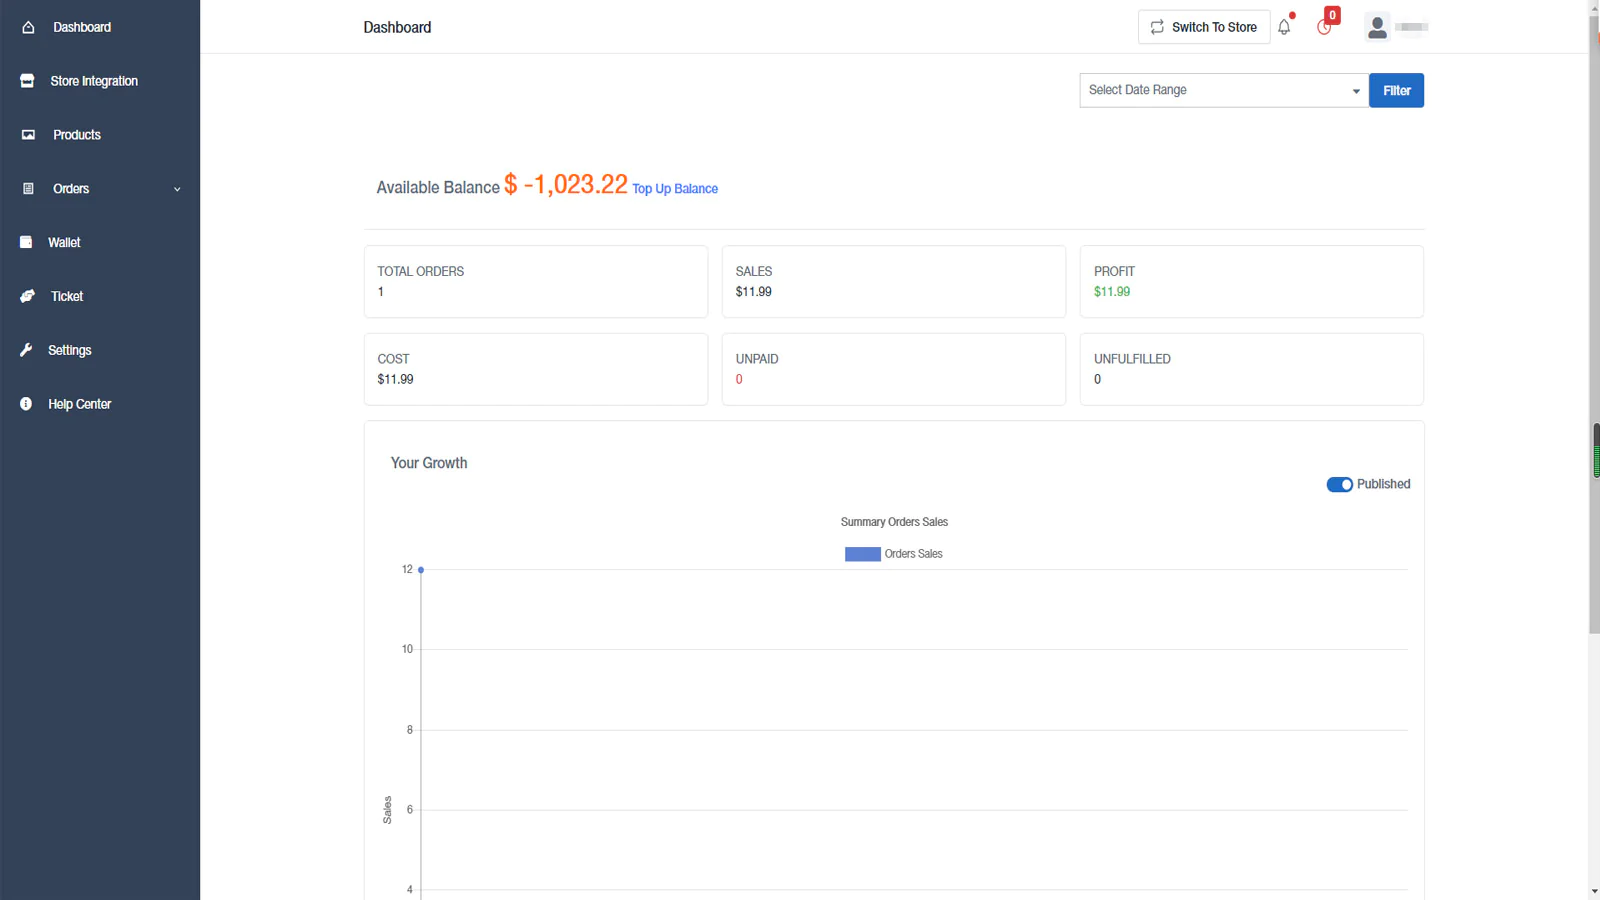Click the Help Center info icon

26,404
